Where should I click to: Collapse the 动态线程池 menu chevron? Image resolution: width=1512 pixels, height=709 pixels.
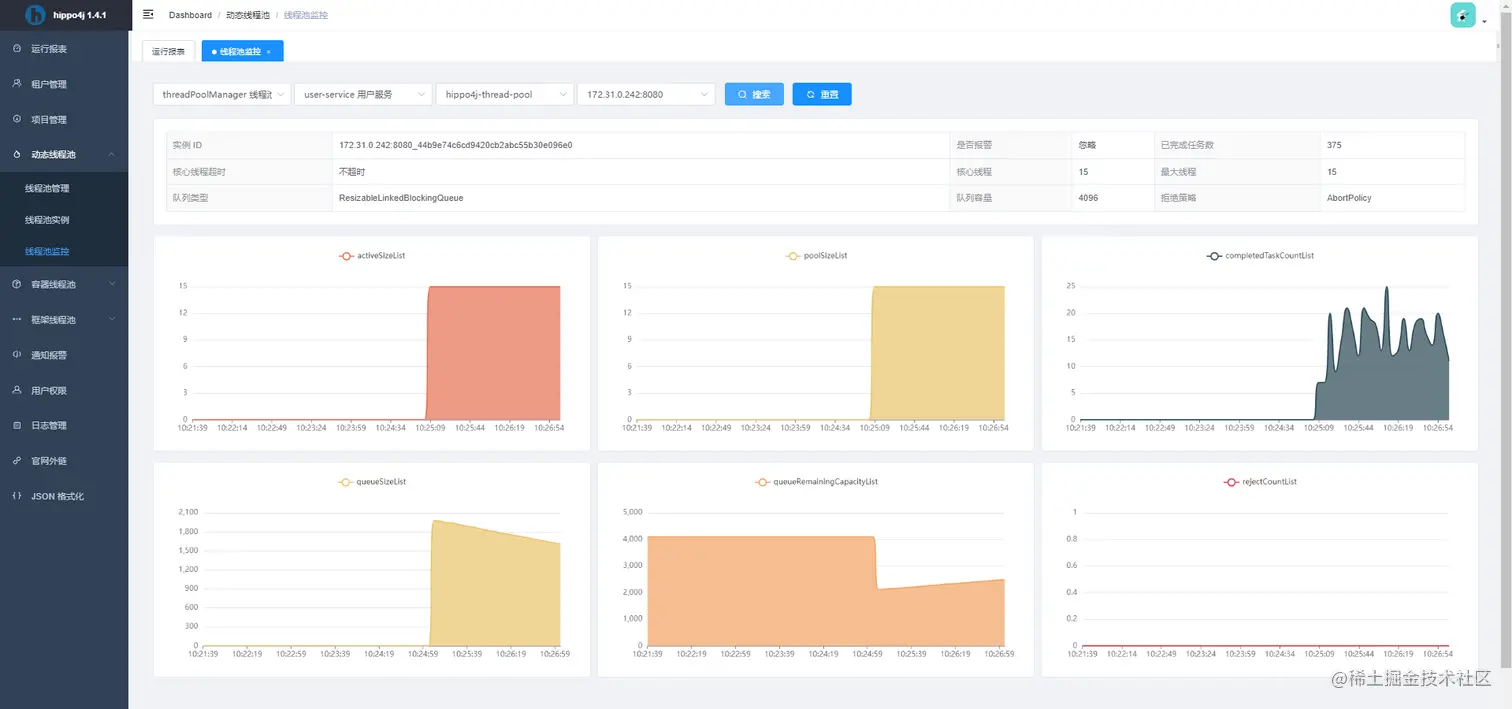[x=111, y=155]
